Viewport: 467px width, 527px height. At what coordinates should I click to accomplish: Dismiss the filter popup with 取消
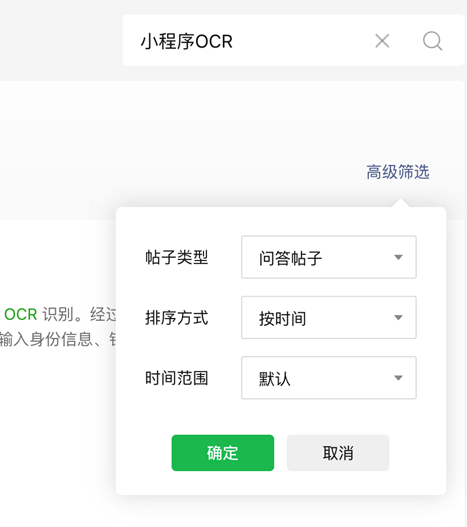point(338,453)
